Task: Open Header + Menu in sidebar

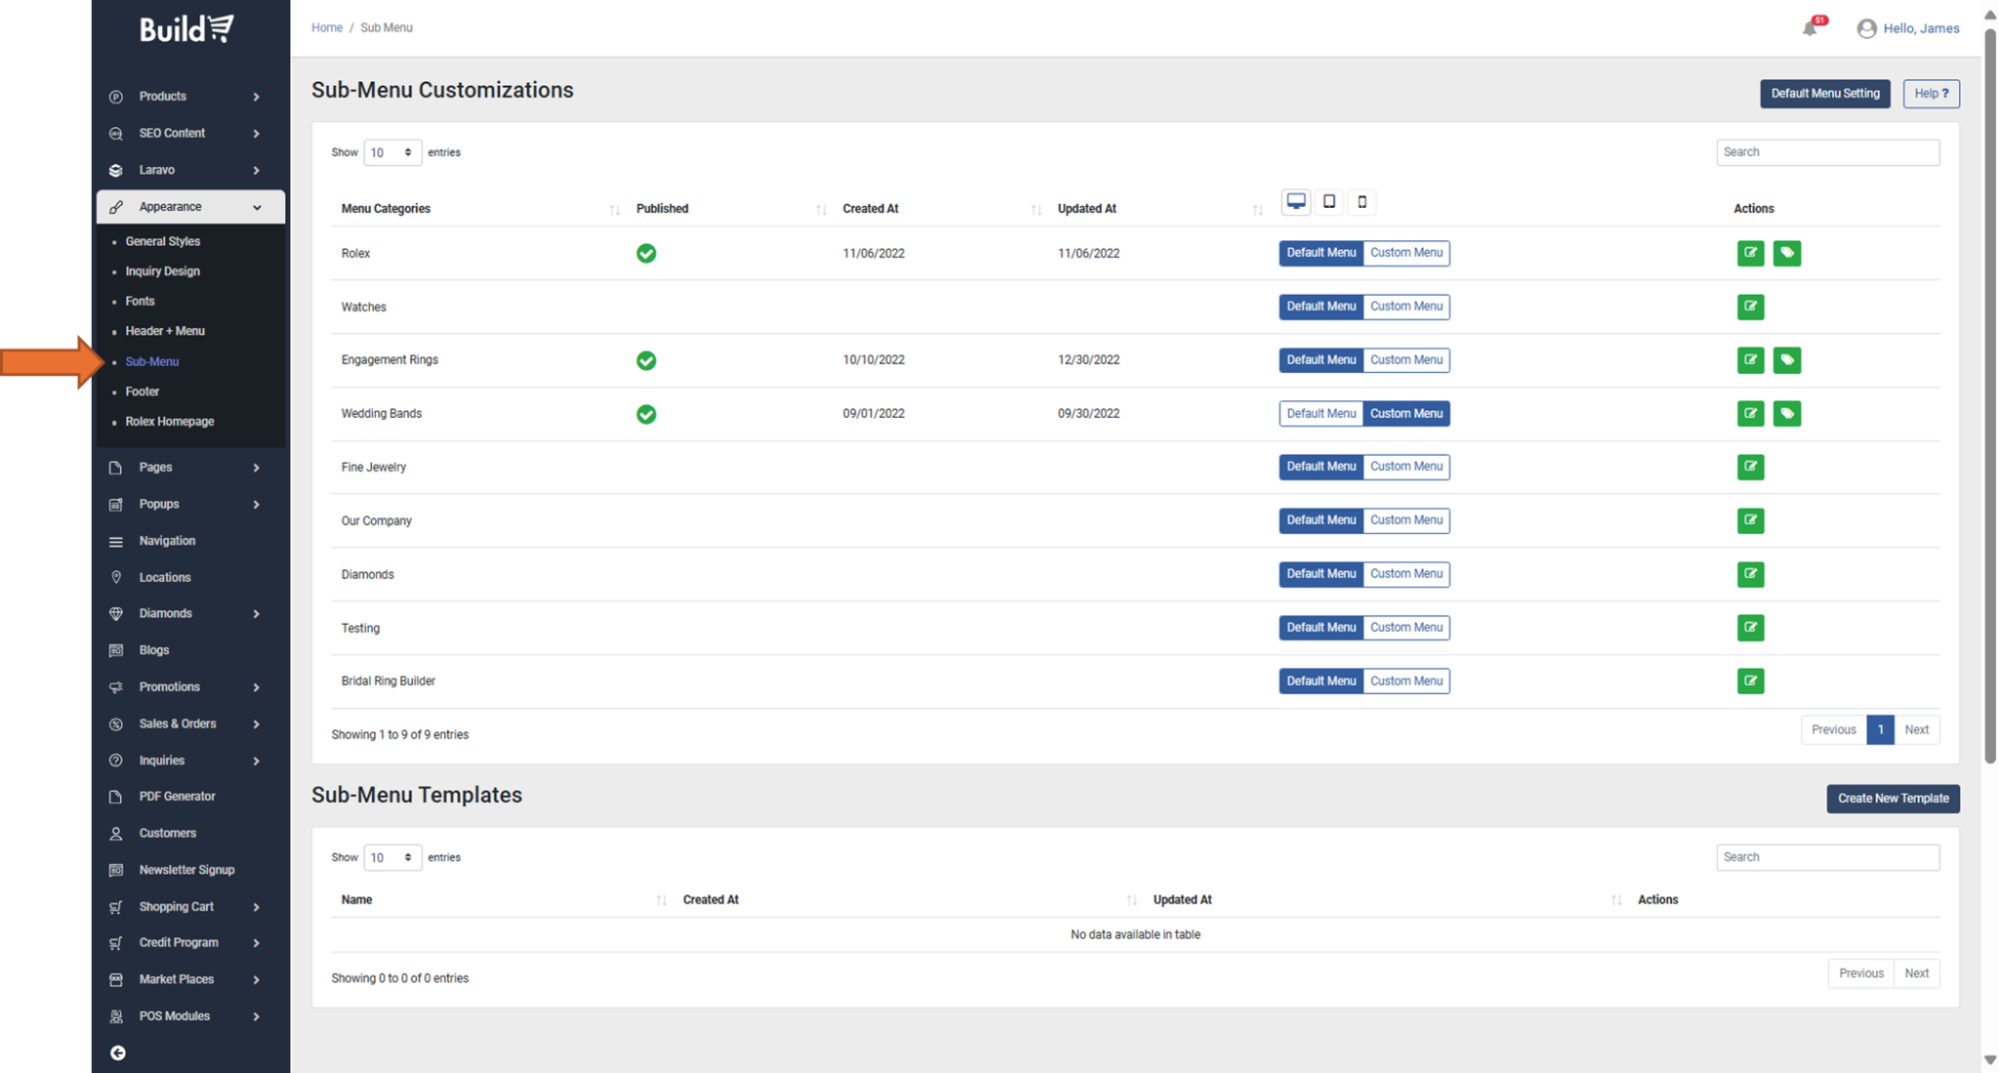Action: pos(165,331)
